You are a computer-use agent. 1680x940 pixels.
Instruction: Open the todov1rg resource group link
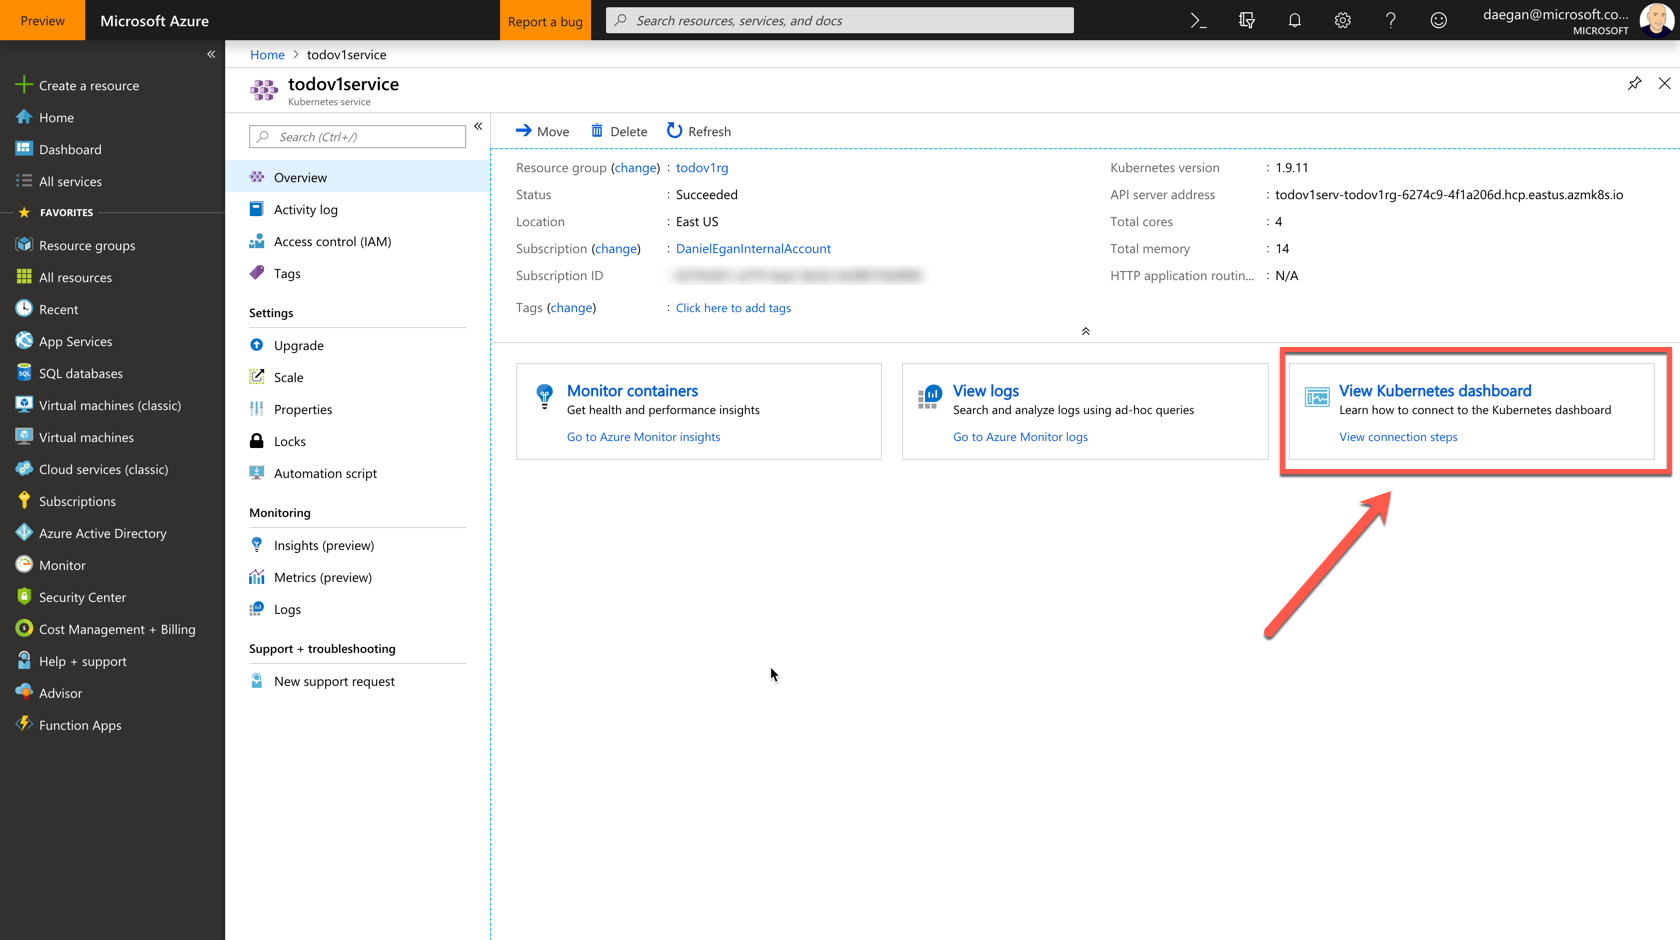pyautogui.click(x=702, y=167)
